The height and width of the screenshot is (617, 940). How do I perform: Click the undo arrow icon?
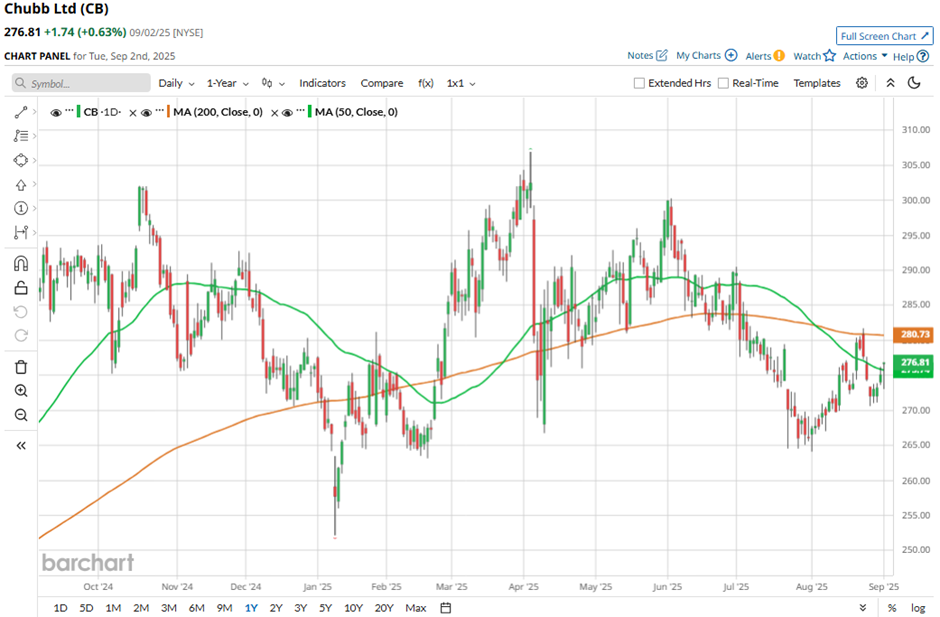click(x=21, y=312)
